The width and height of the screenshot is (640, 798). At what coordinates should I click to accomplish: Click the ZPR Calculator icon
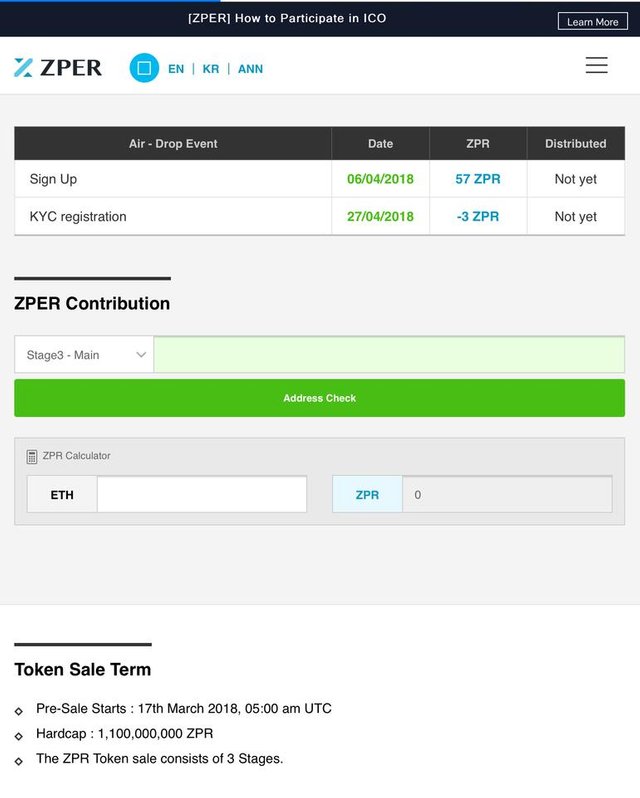pyautogui.click(x=32, y=456)
